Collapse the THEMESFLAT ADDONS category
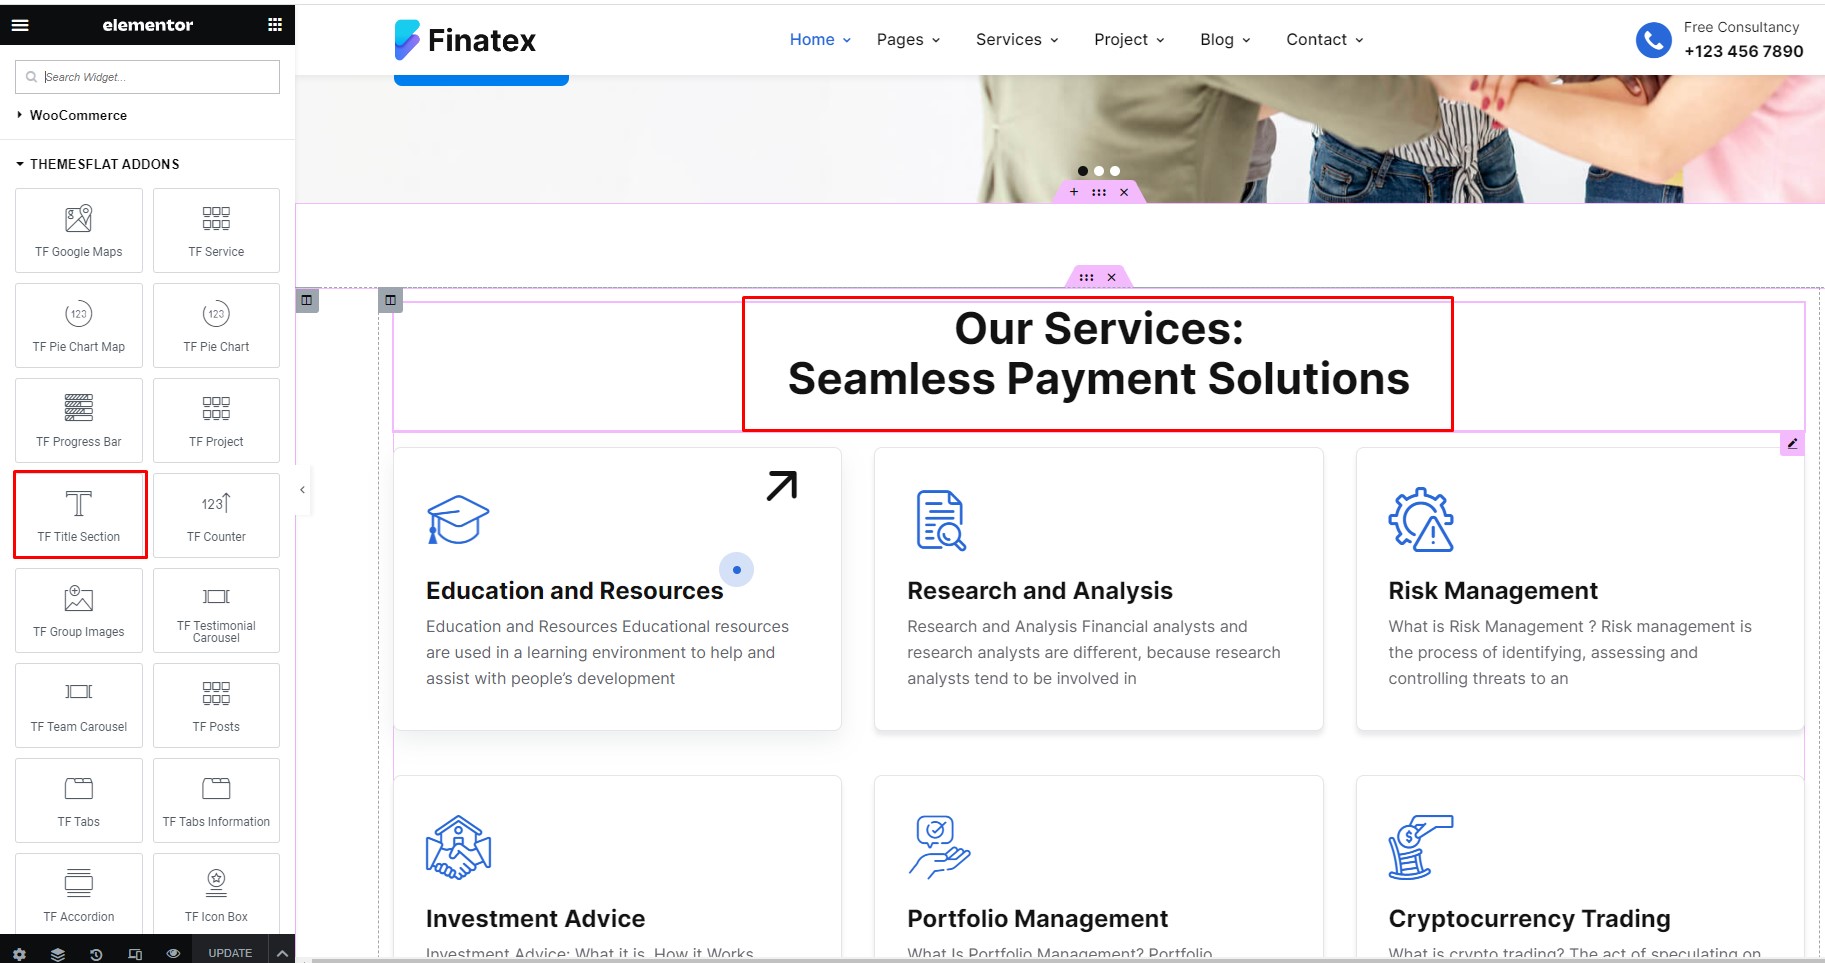The image size is (1825, 963). pyautogui.click(x=98, y=164)
